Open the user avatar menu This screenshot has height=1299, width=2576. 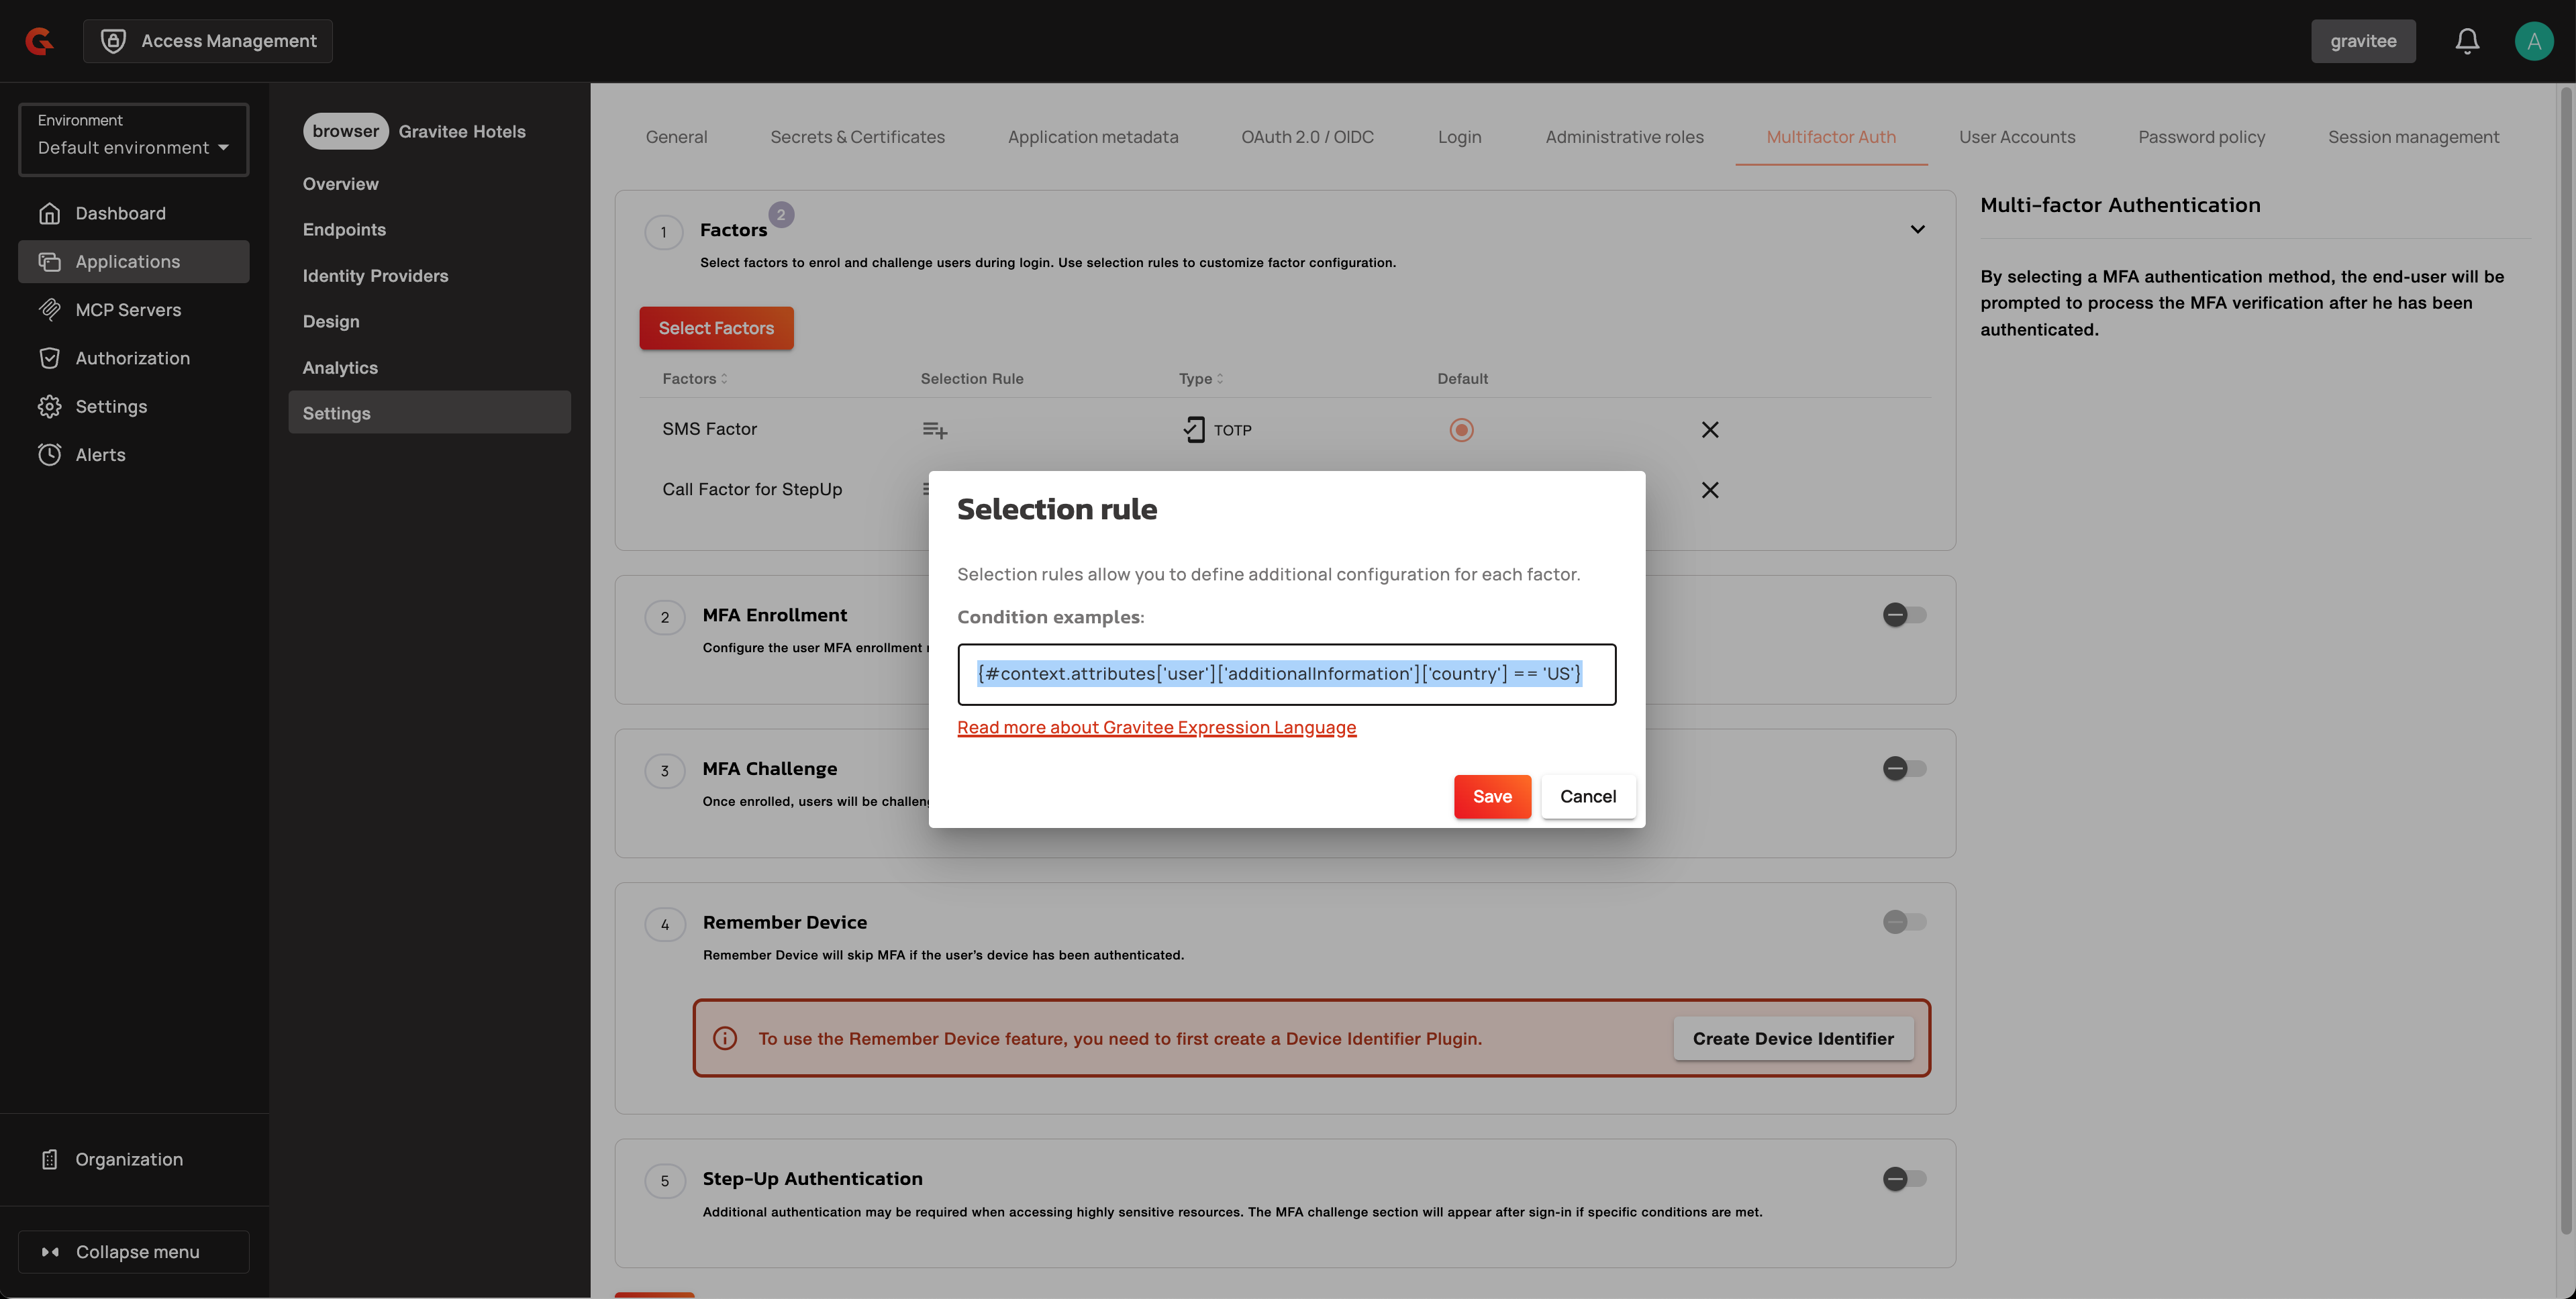pyautogui.click(x=2533, y=41)
